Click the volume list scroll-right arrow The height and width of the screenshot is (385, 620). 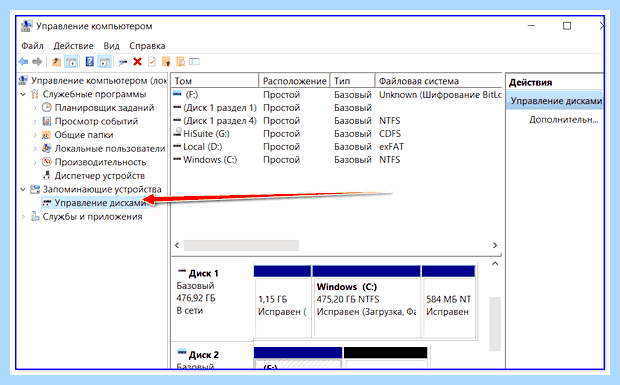click(x=495, y=245)
